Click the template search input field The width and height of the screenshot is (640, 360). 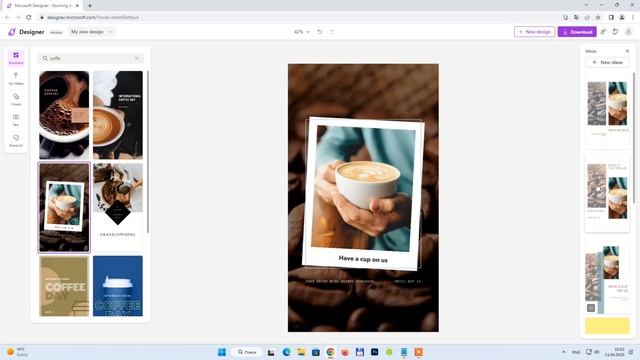coord(91,58)
